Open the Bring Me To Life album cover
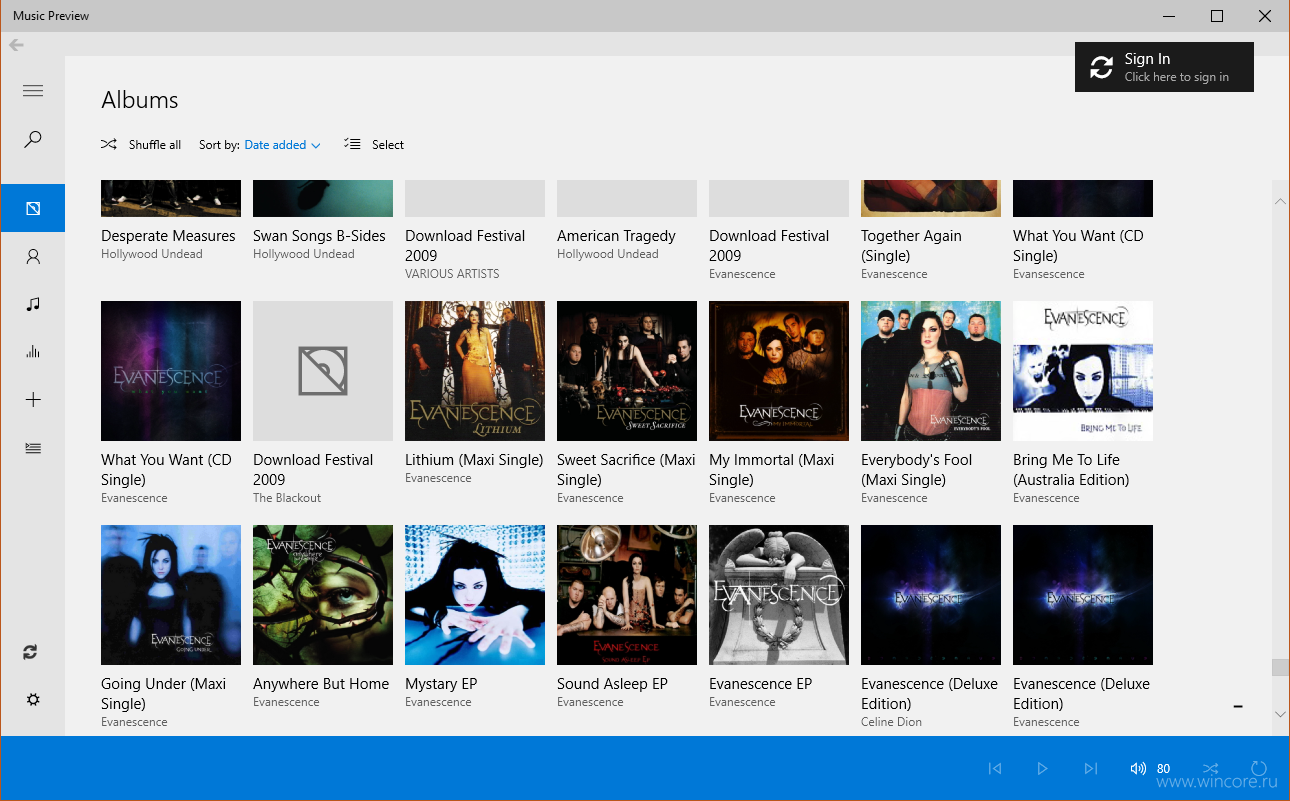 pyautogui.click(x=1083, y=371)
